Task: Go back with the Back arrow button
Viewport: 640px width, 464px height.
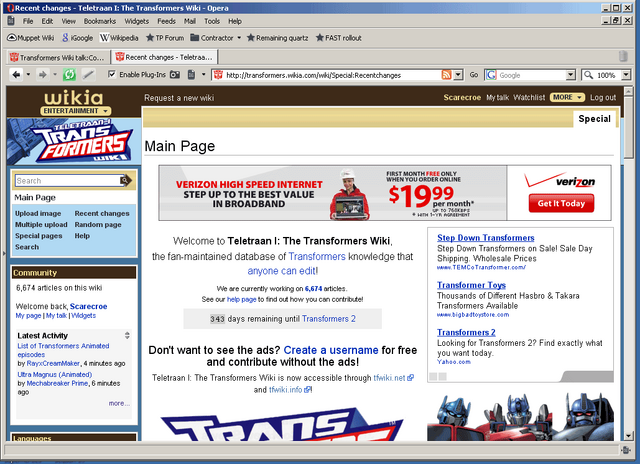Action: click(16, 75)
